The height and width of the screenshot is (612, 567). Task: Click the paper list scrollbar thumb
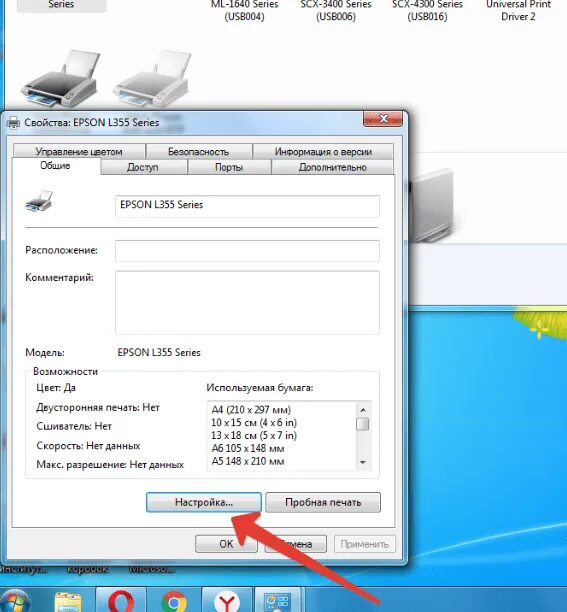point(363,424)
